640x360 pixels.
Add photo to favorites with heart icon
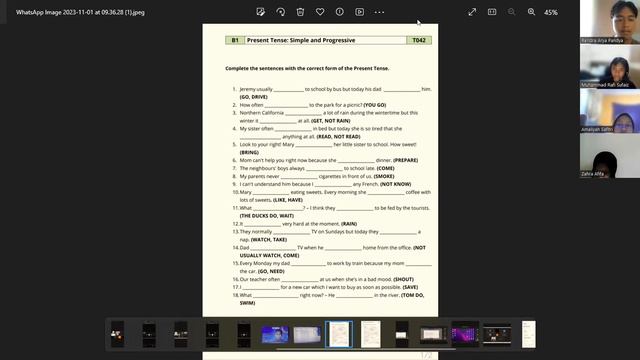coord(320,12)
